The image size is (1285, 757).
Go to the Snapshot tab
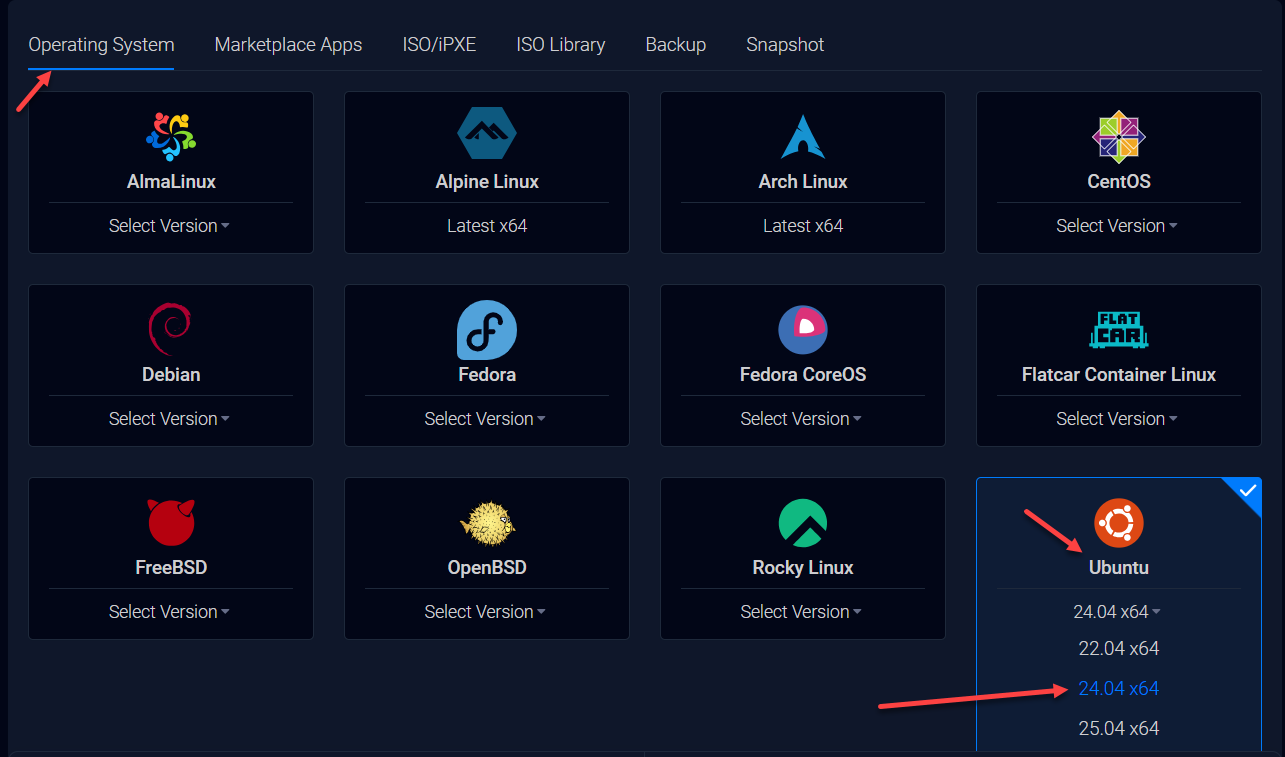click(x=785, y=45)
